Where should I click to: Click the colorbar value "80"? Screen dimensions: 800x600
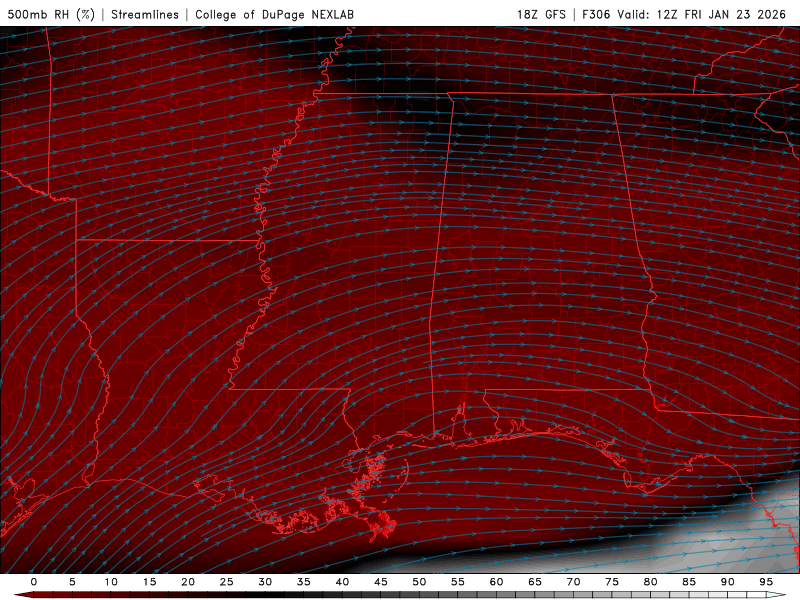651,582
